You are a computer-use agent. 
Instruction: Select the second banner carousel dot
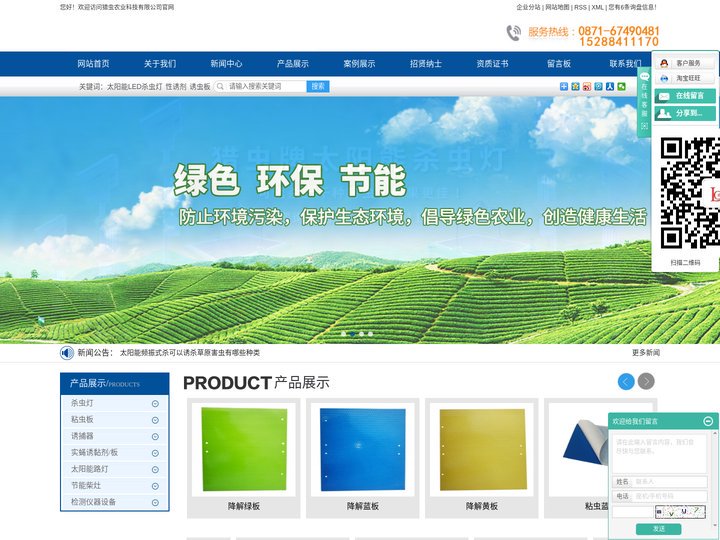352,334
